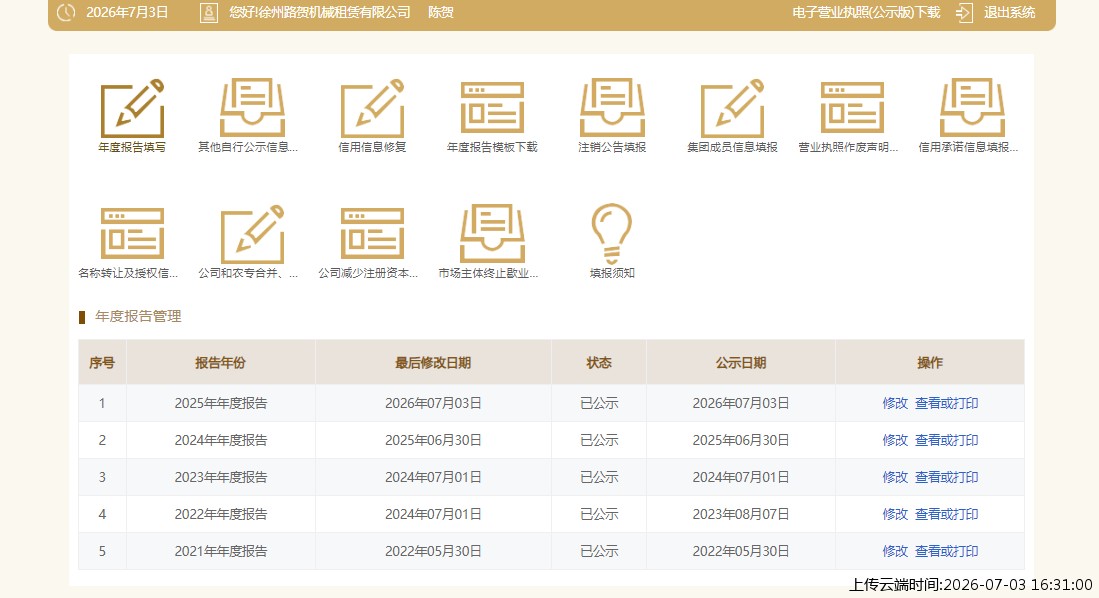Open the 填报须知 lightbulb icon
The height and width of the screenshot is (598, 1099).
[x=612, y=233]
